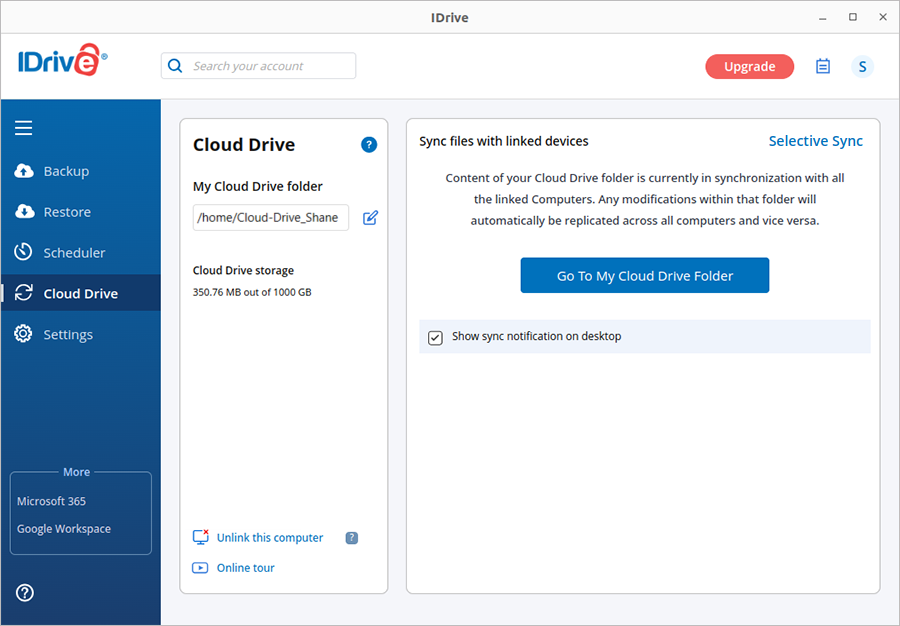900x626 pixels.
Task: Open Settings from the sidebar
Action: [x=68, y=335]
